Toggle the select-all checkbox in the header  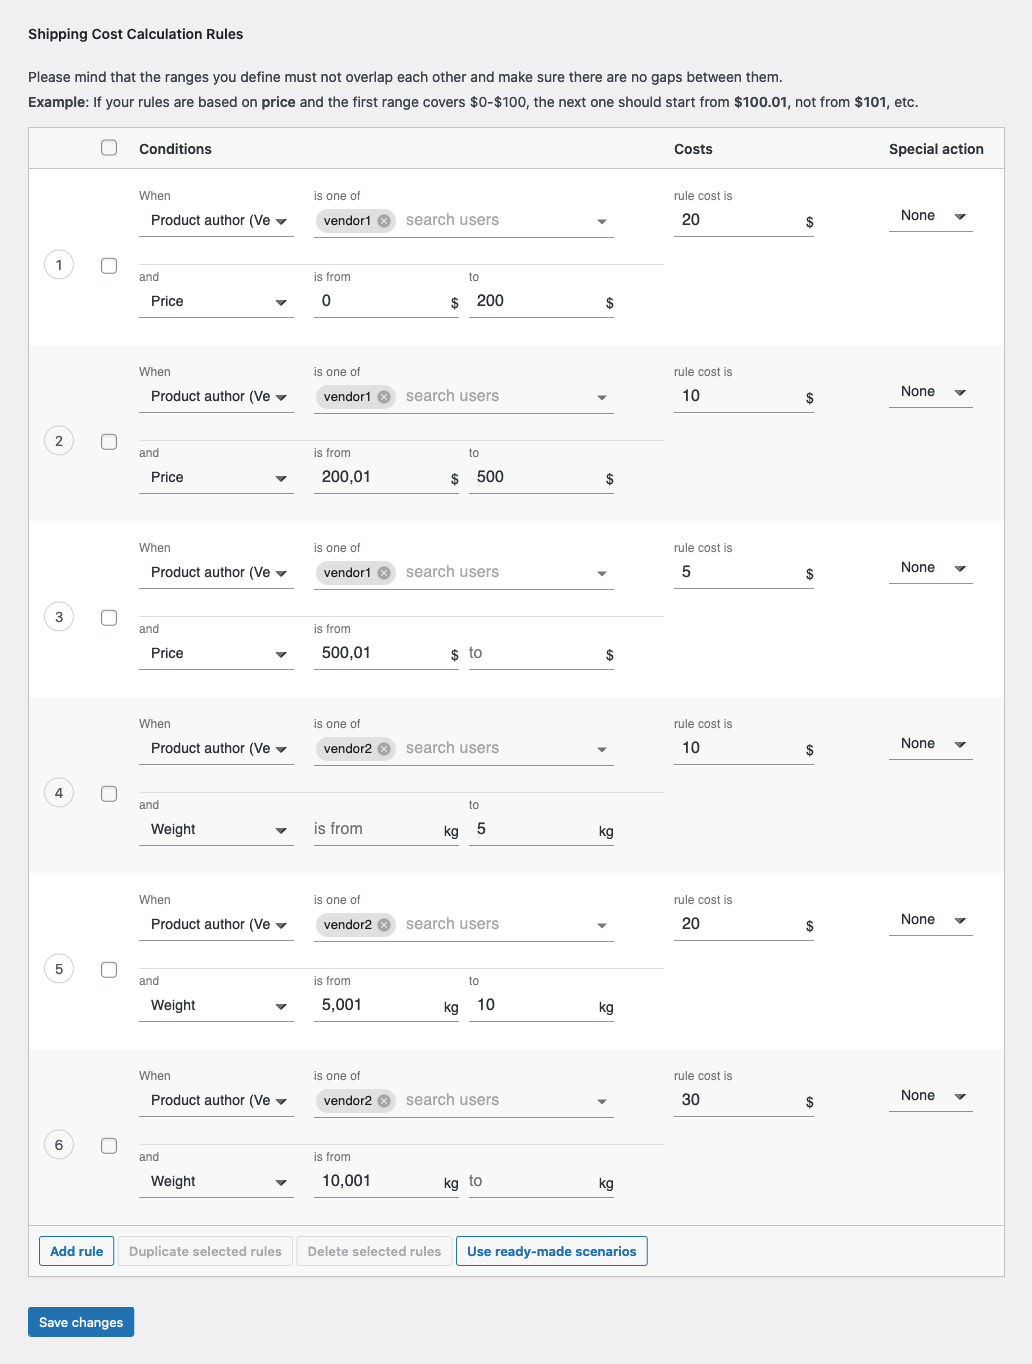(x=109, y=147)
